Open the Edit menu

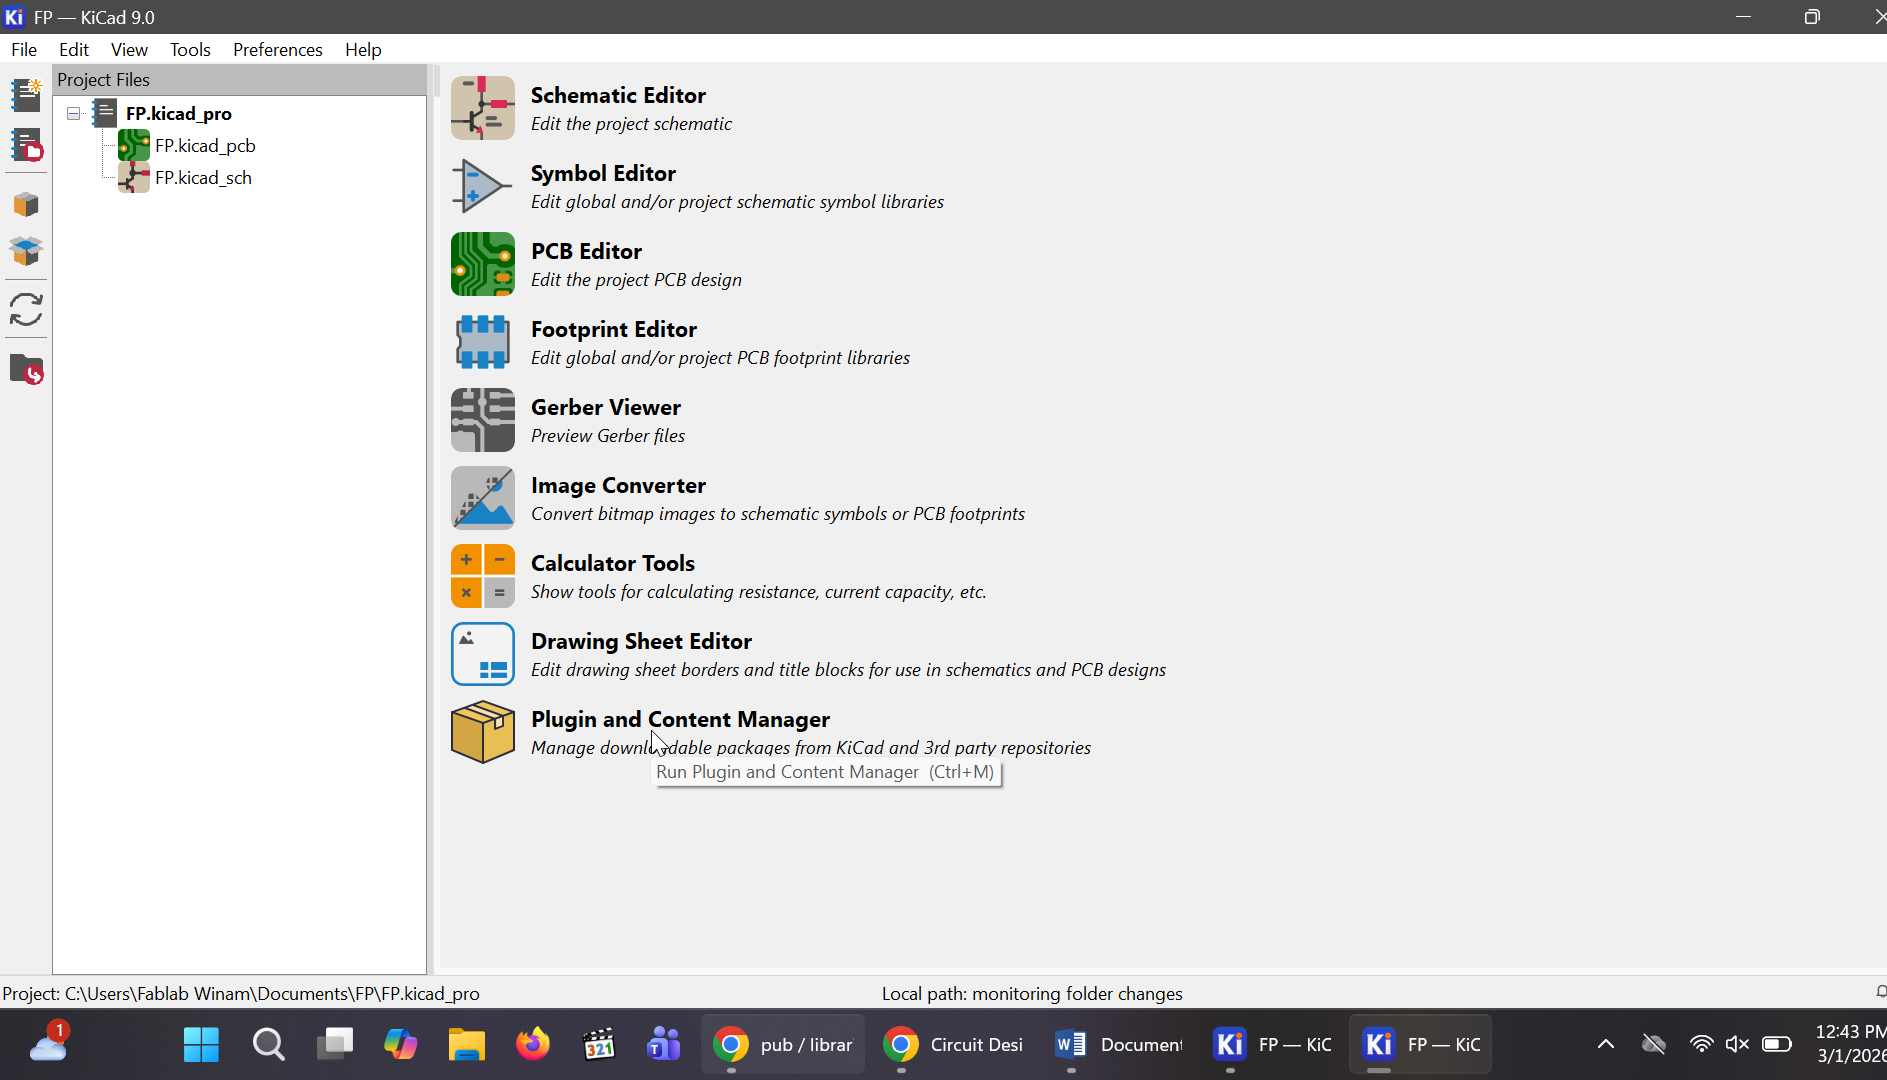point(74,49)
